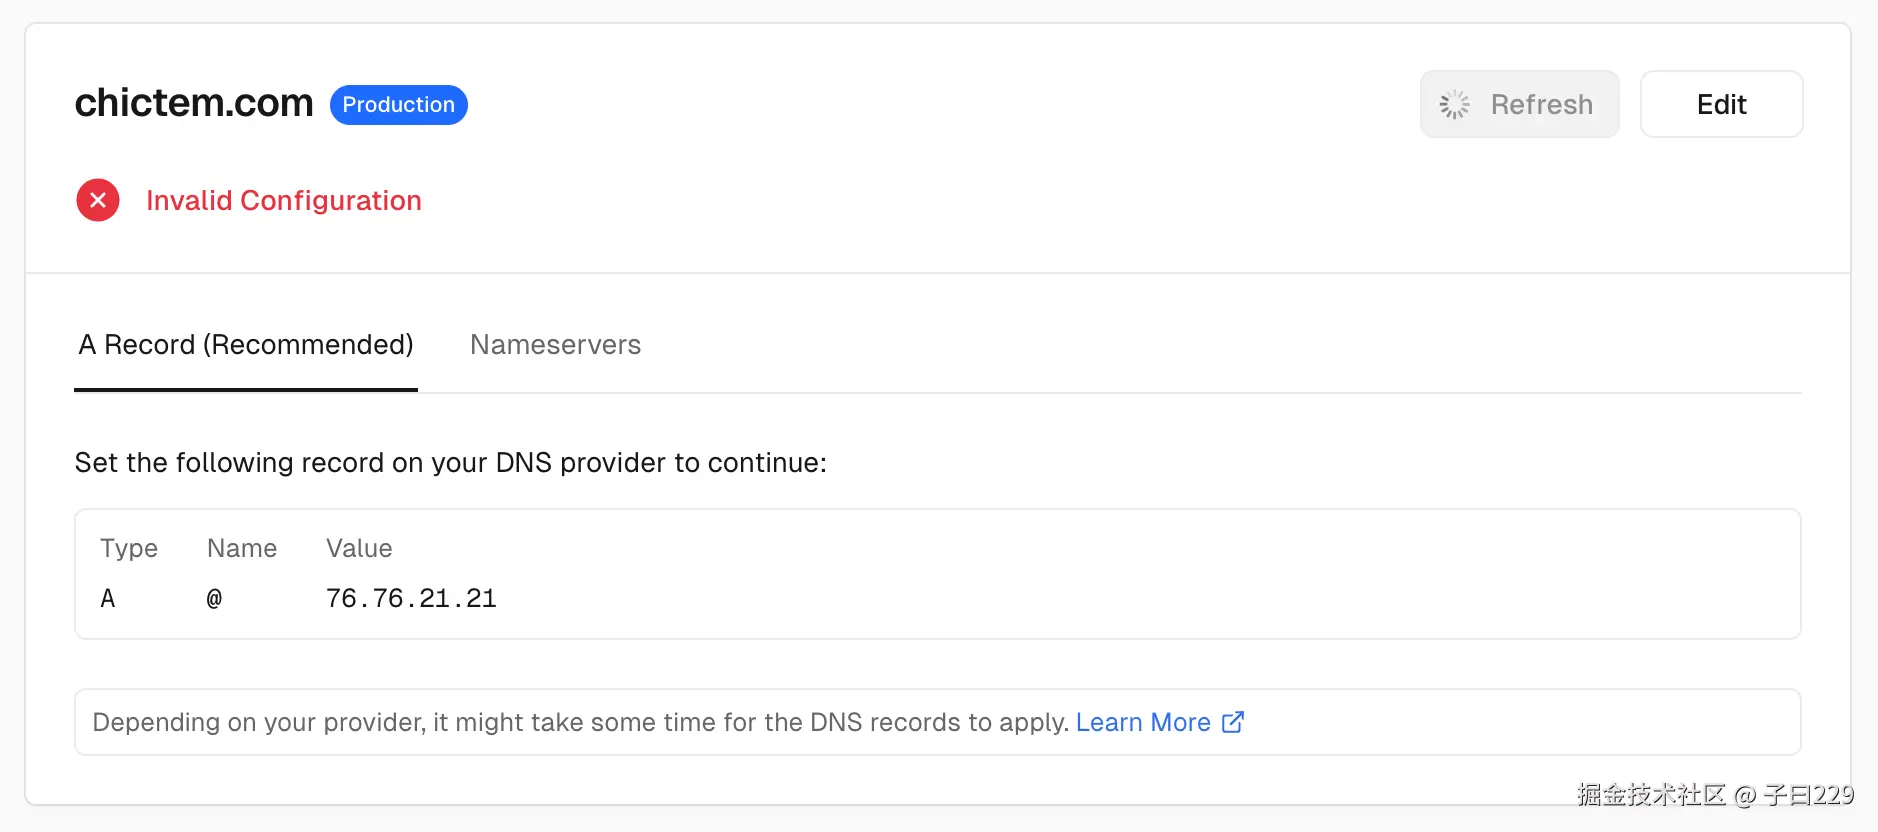Click the blue Production badge
This screenshot has height=832, width=1878.
click(x=398, y=105)
